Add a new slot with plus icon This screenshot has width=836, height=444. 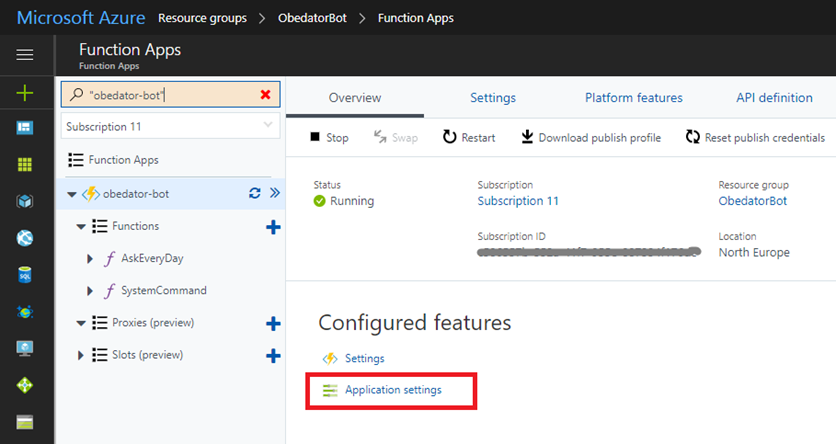pos(272,355)
